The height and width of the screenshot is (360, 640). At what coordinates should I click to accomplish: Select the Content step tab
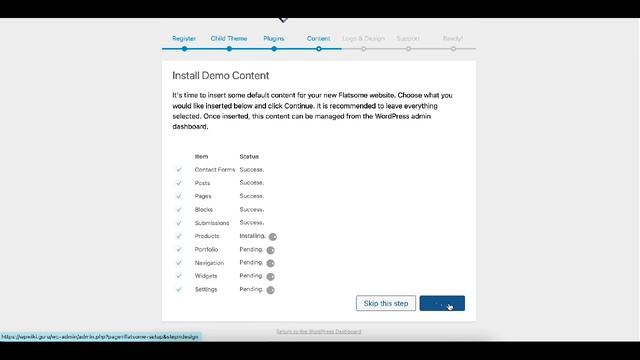click(318, 38)
